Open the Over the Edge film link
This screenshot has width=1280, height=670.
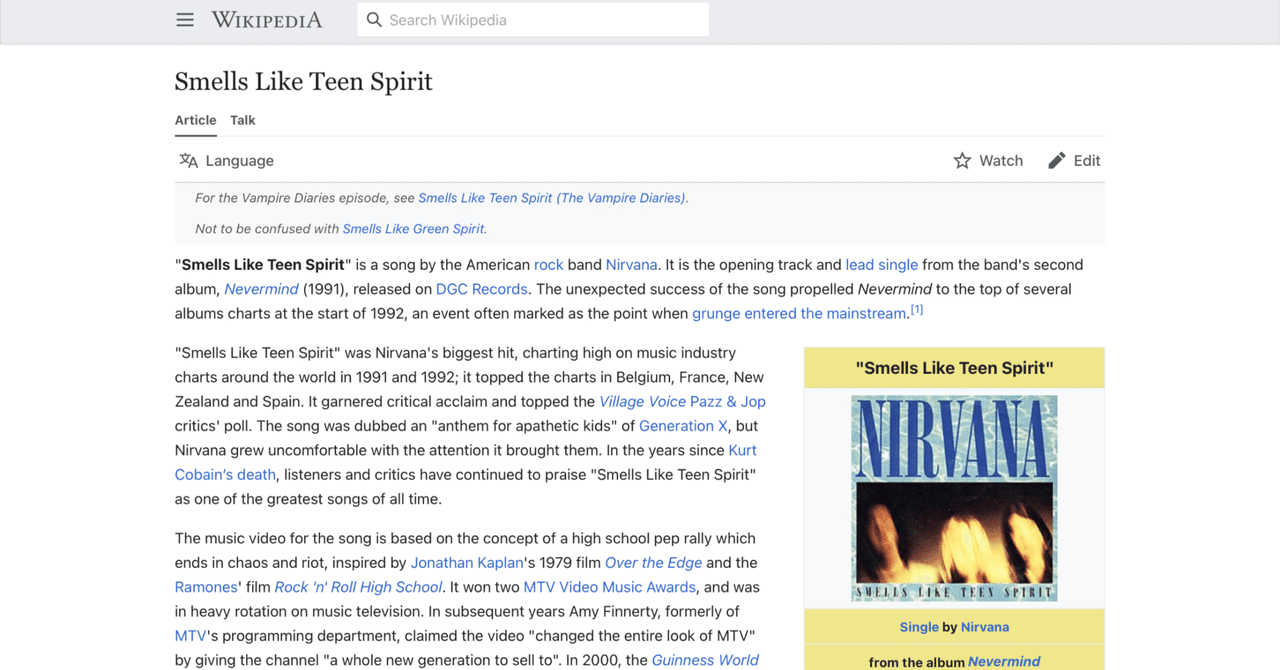point(653,563)
